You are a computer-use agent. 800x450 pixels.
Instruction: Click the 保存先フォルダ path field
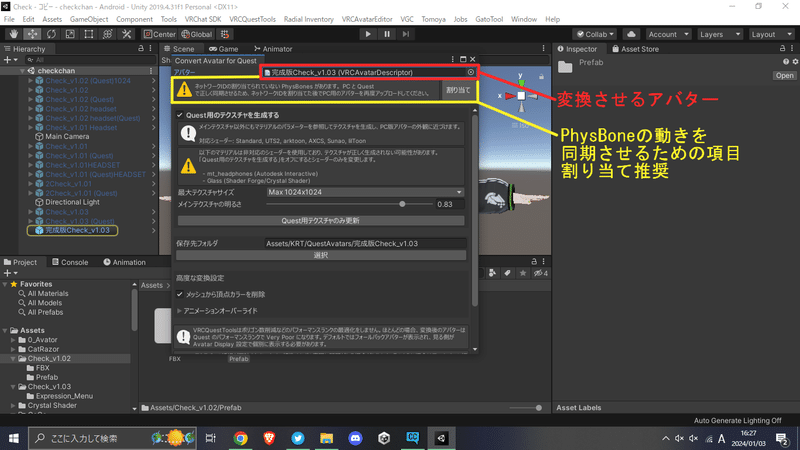tap(365, 243)
